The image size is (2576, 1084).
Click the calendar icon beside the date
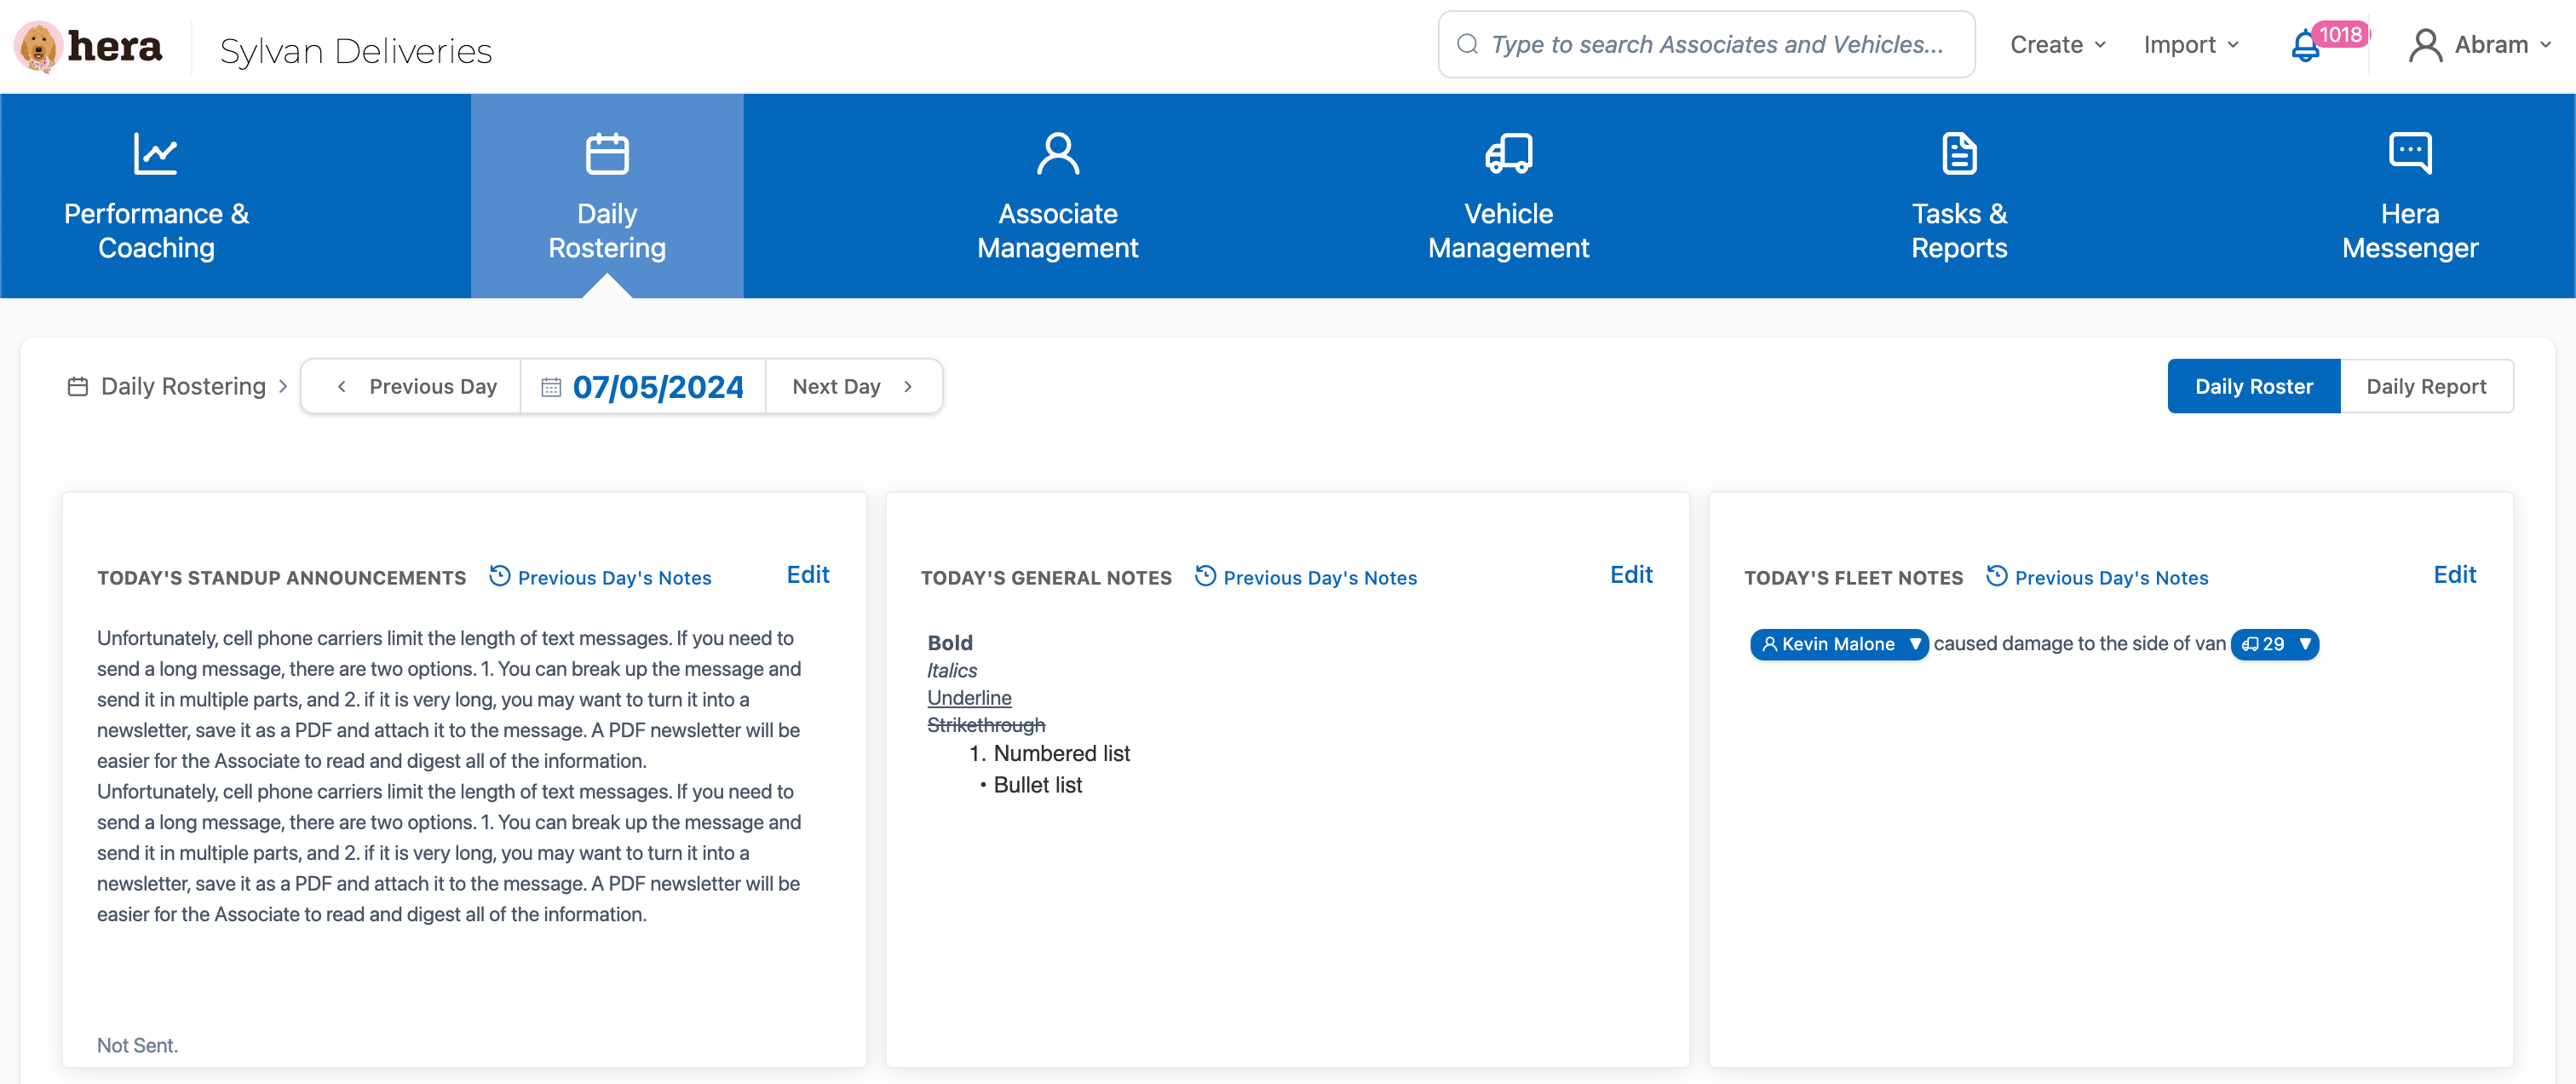551,387
